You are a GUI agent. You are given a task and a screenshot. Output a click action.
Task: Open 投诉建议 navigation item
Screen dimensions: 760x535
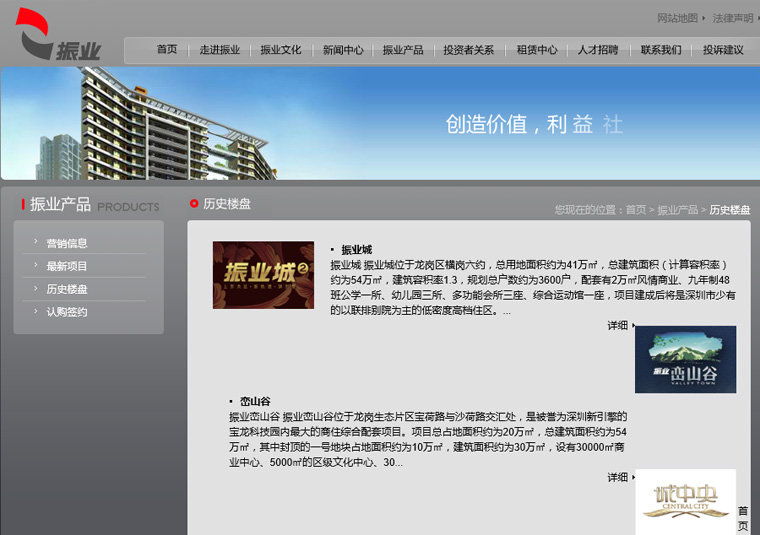pyautogui.click(x=723, y=49)
